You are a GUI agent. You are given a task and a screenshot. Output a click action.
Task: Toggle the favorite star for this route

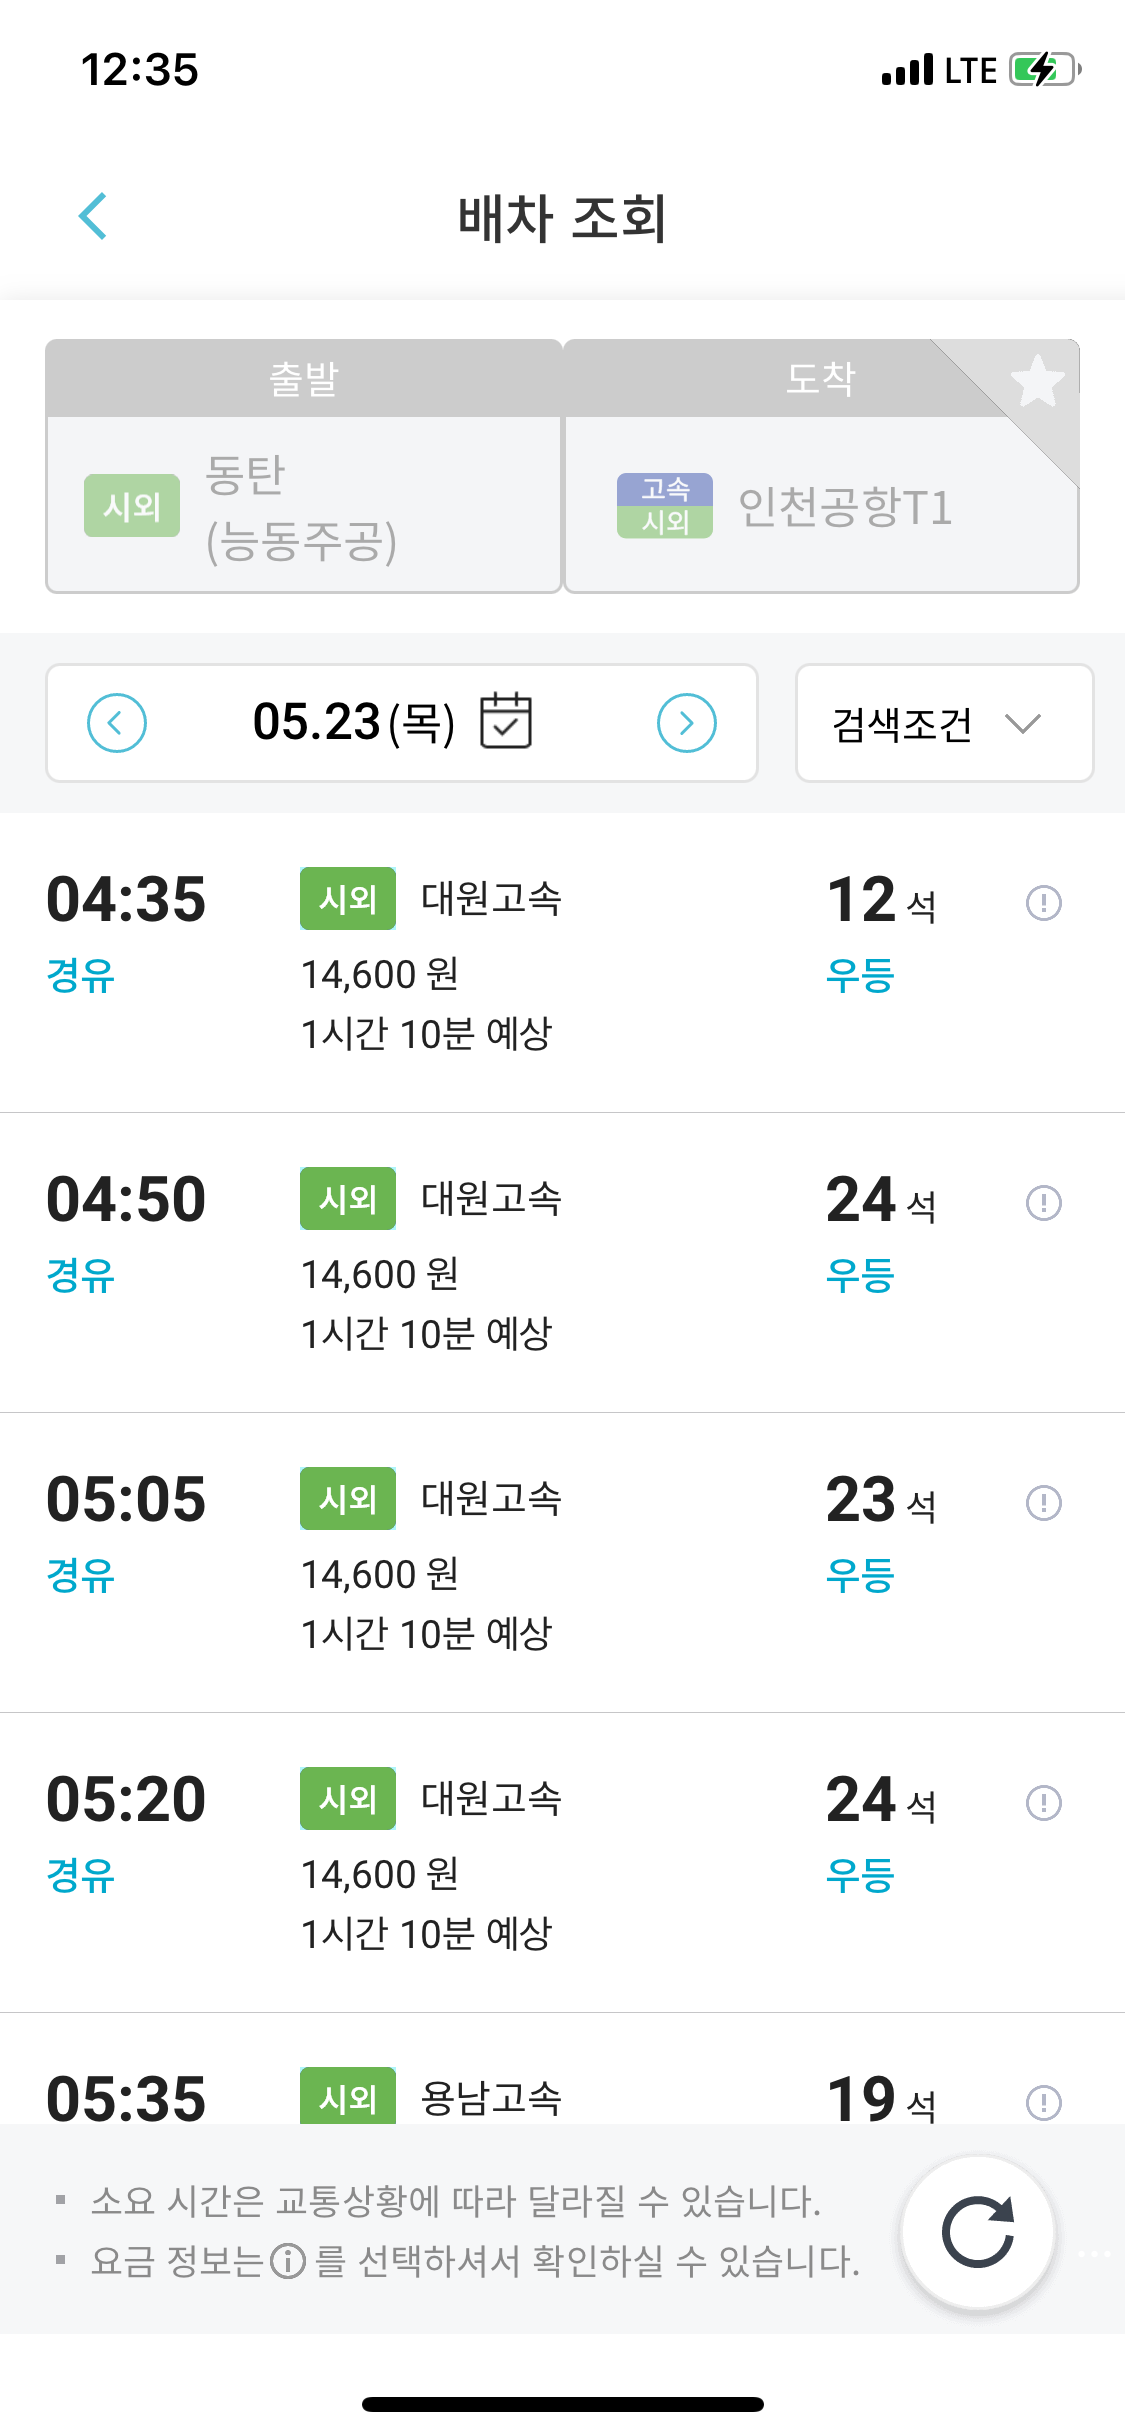[1037, 381]
